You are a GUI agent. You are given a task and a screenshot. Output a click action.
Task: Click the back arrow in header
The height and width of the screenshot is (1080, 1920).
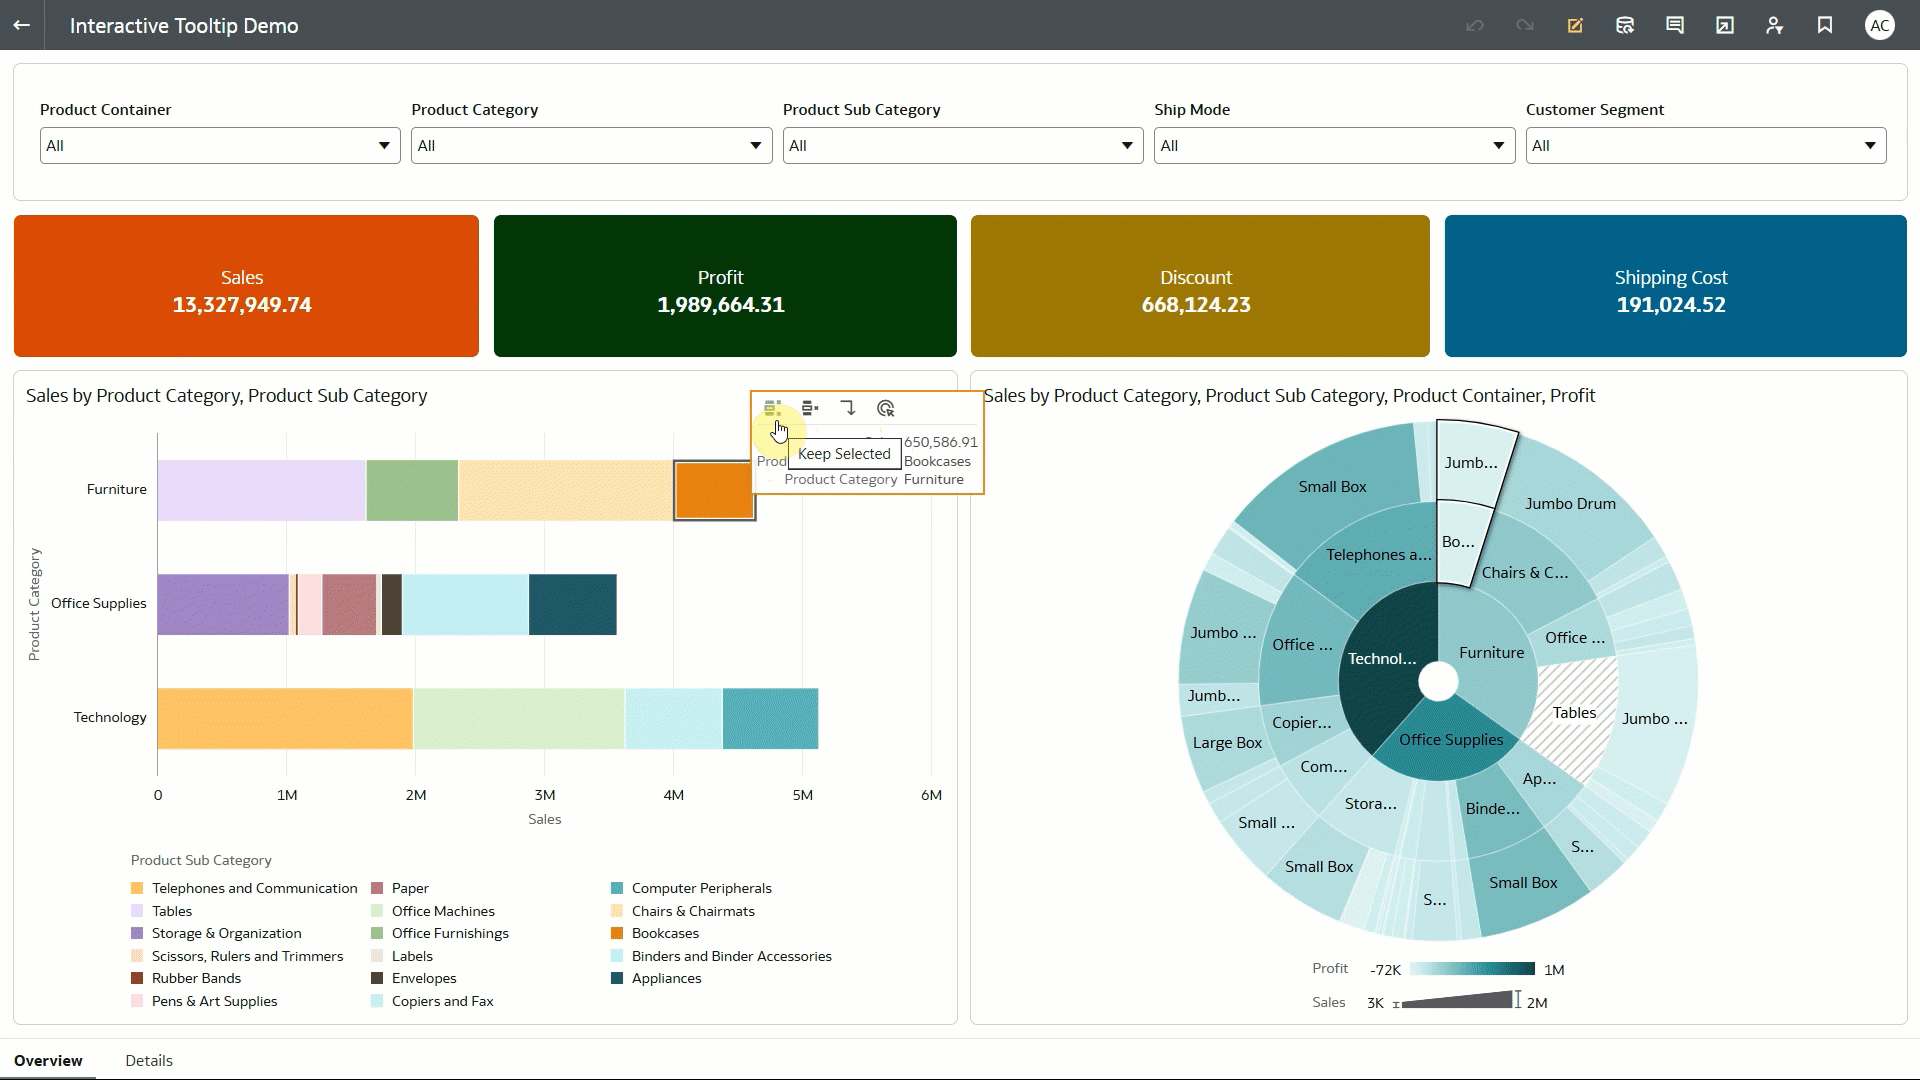pyautogui.click(x=21, y=25)
